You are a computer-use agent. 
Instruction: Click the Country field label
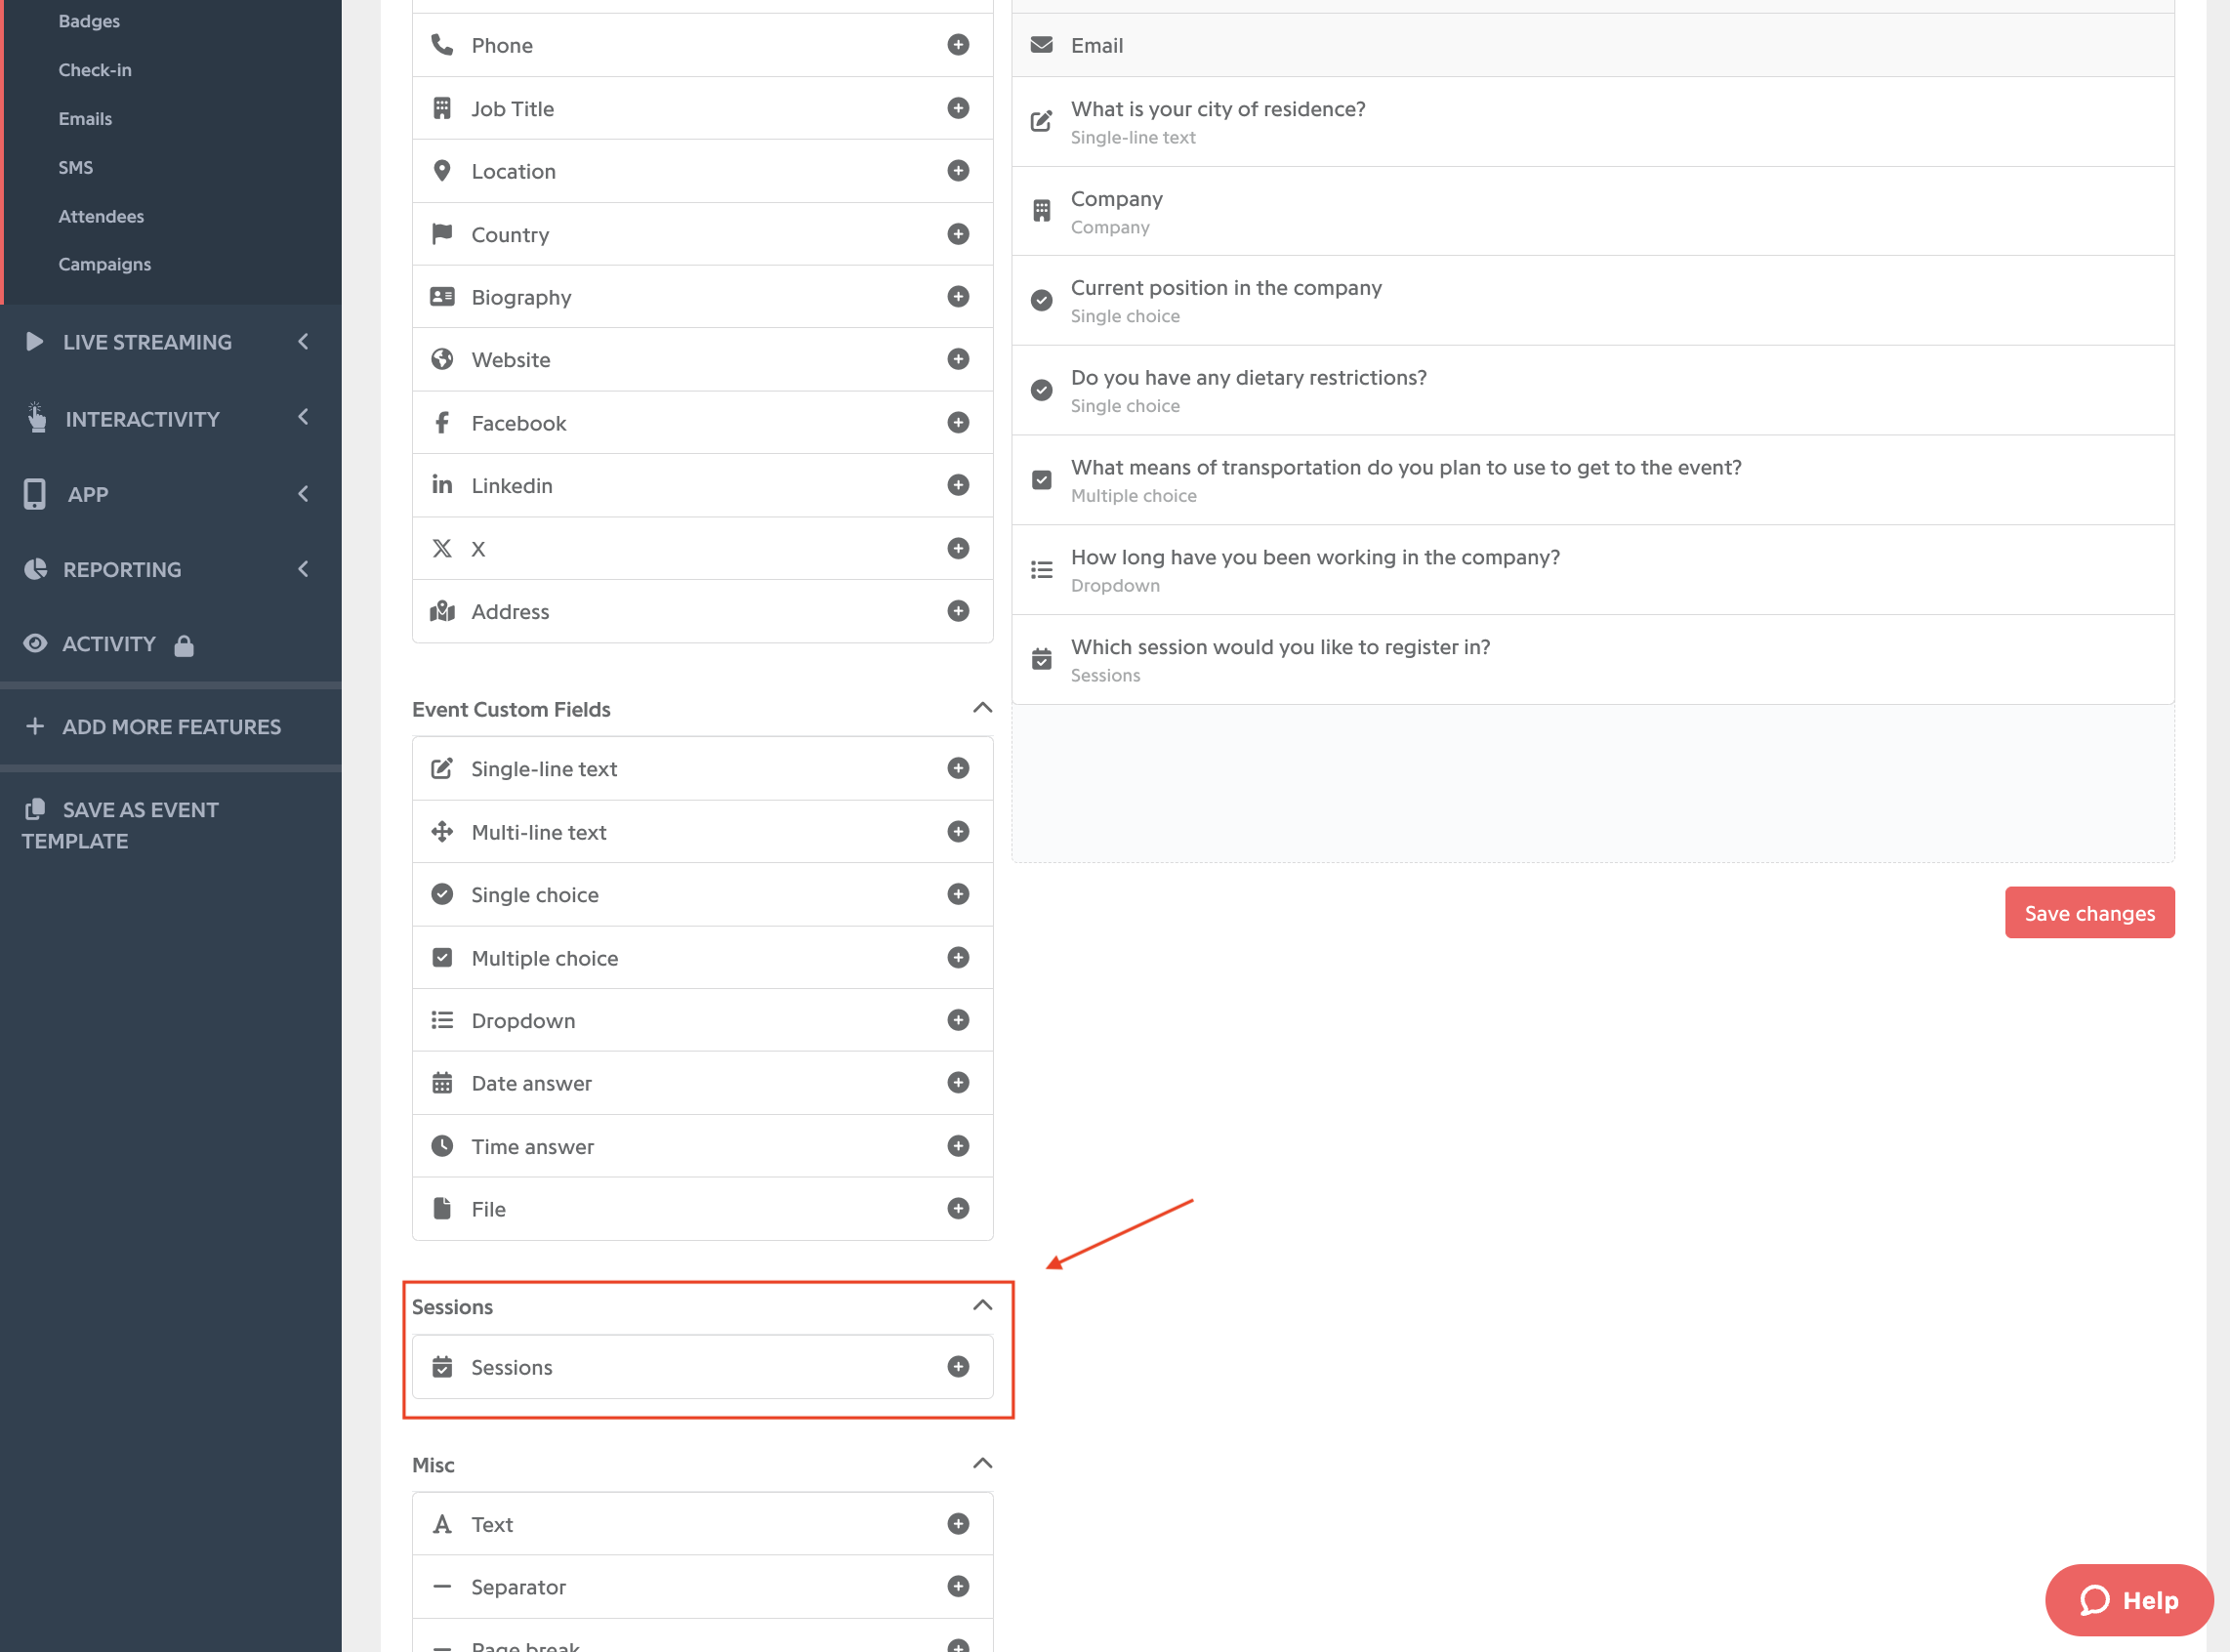coord(510,235)
